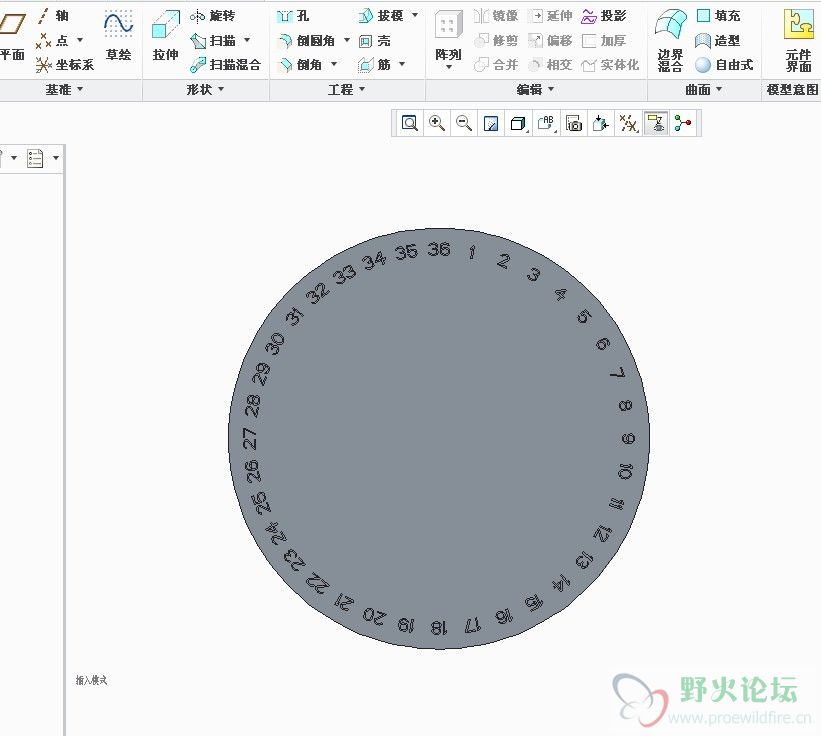Start the 拉伸 (Extrude) feature
Viewport: 821px width, 736px height.
click(165, 36)
